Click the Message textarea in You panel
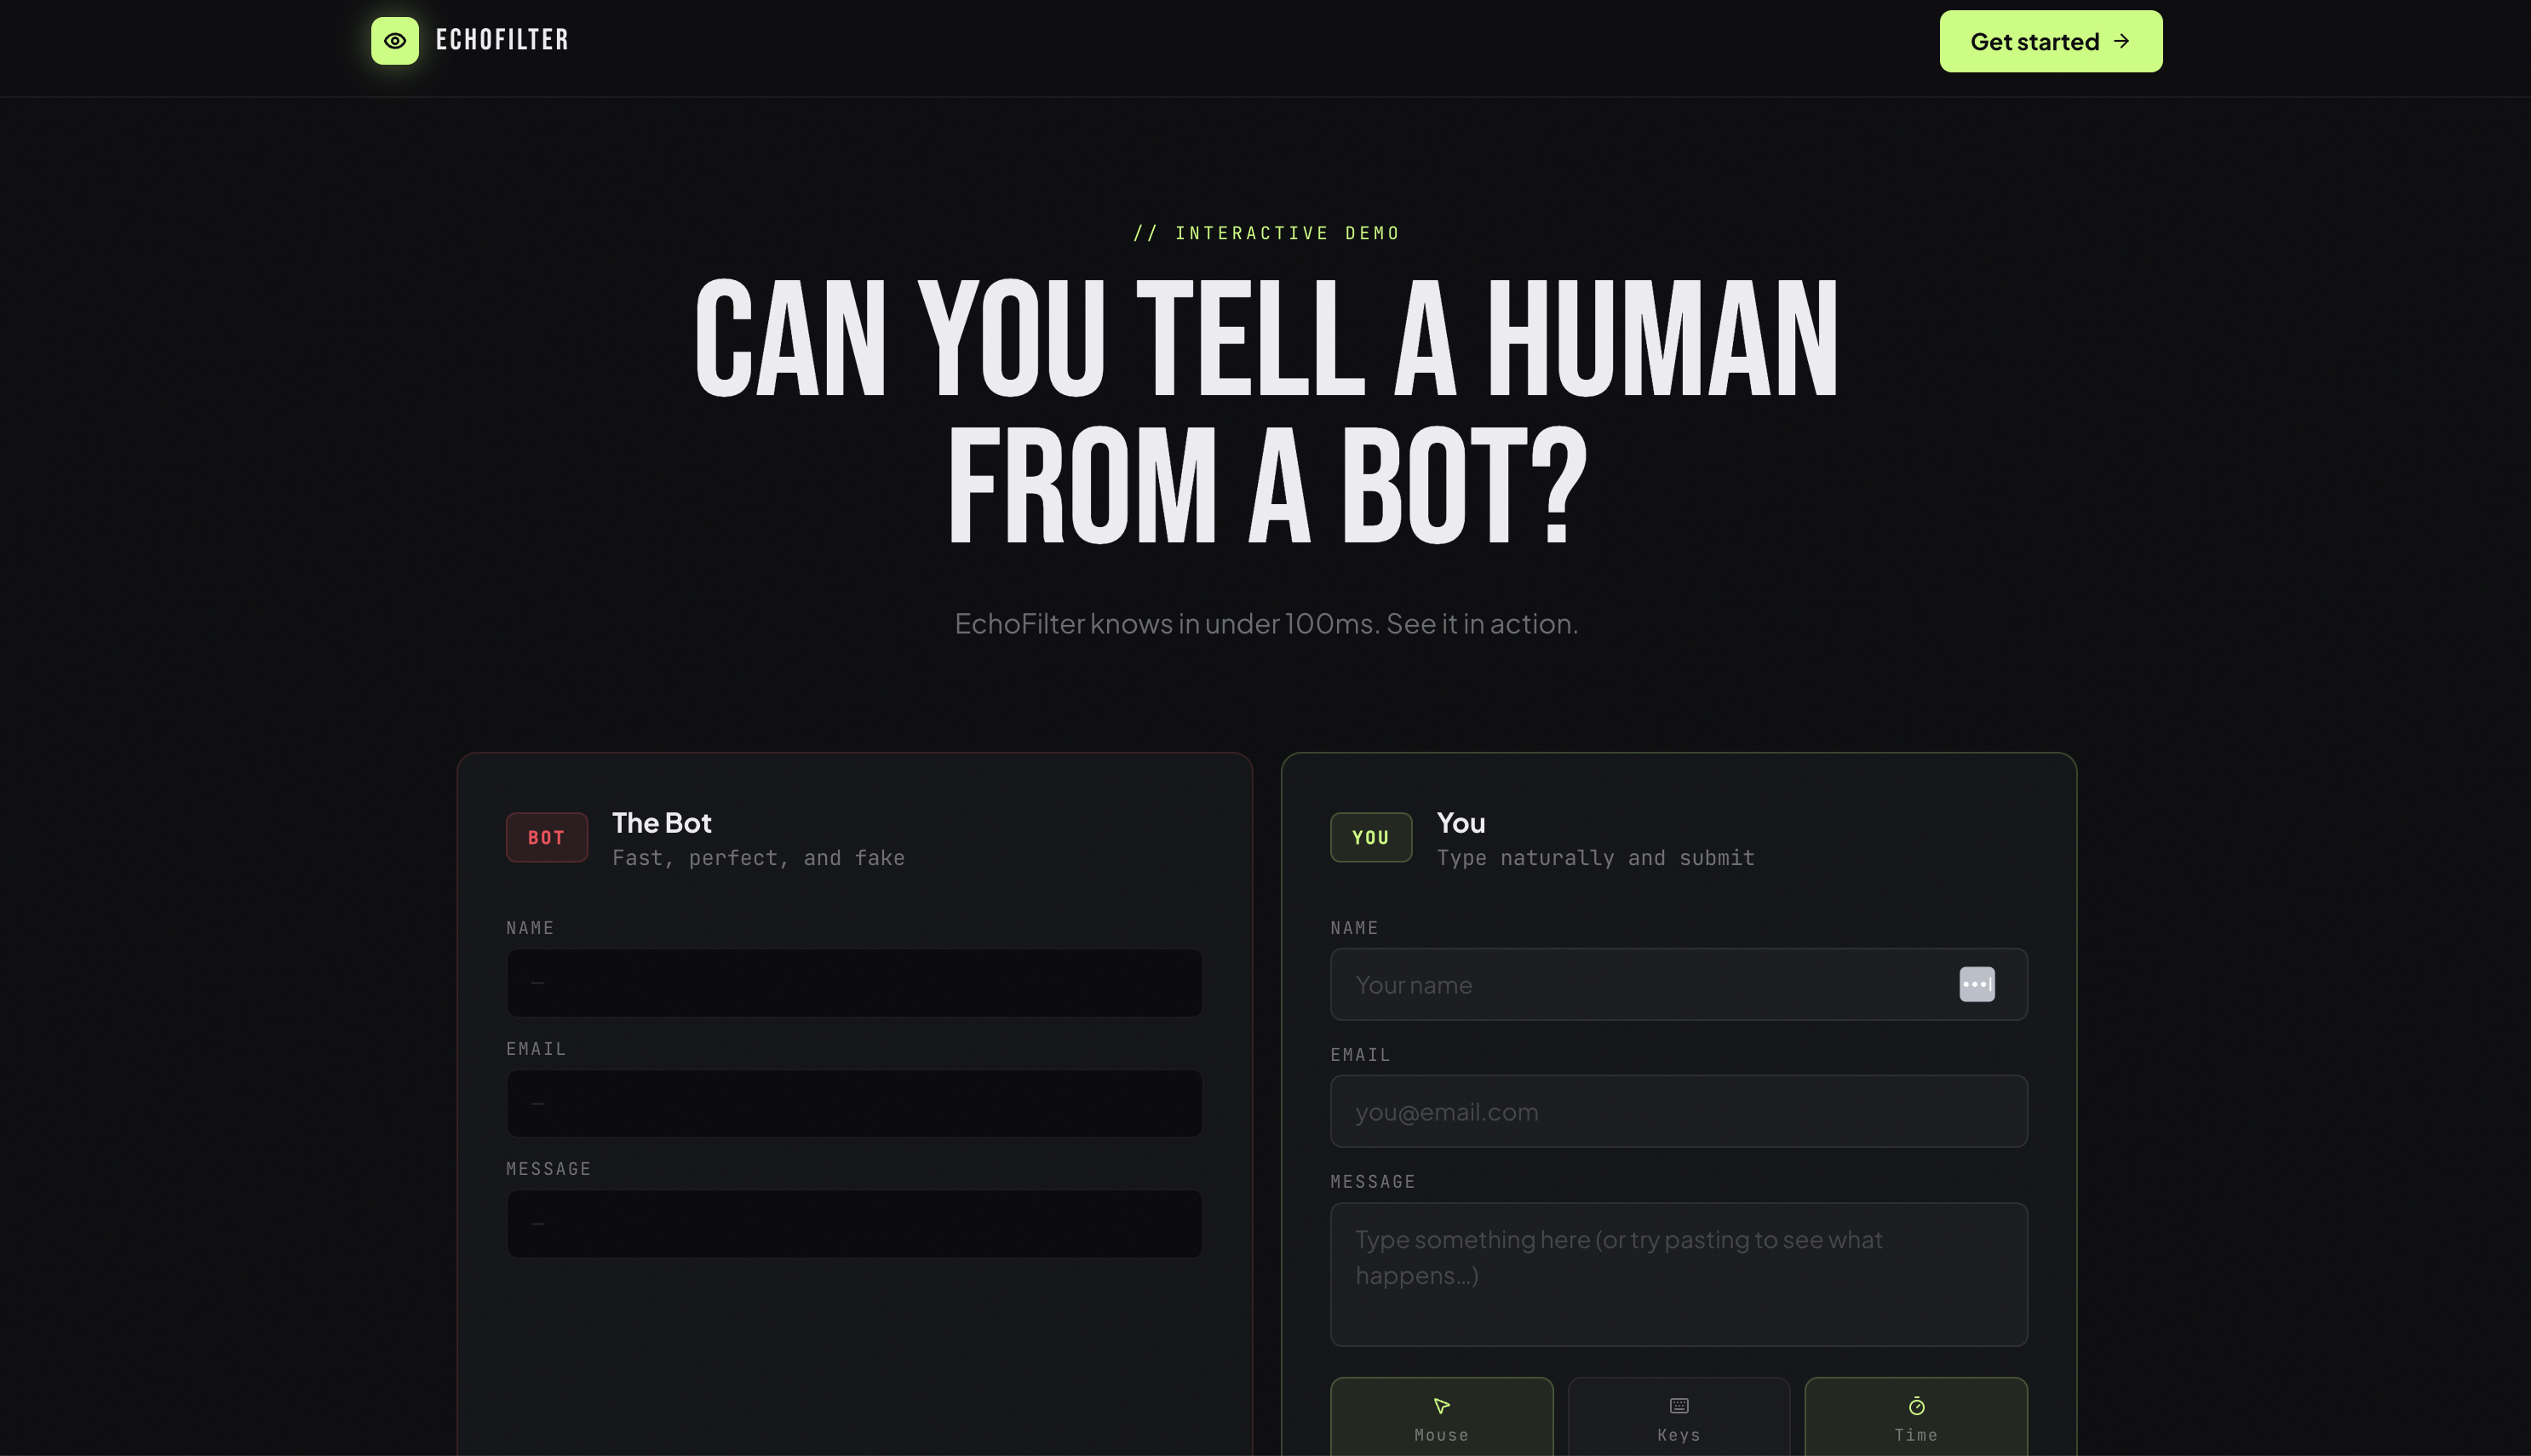2531x1456 pixels. point(1678,1273)
